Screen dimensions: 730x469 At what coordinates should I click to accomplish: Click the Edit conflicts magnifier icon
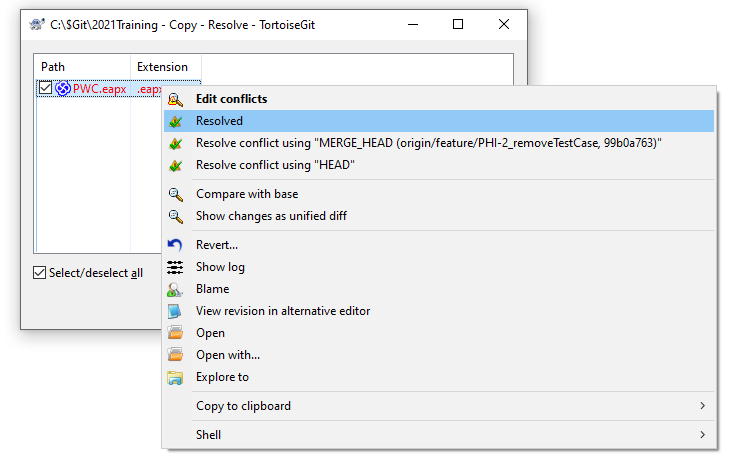click(x=176, y=99)
